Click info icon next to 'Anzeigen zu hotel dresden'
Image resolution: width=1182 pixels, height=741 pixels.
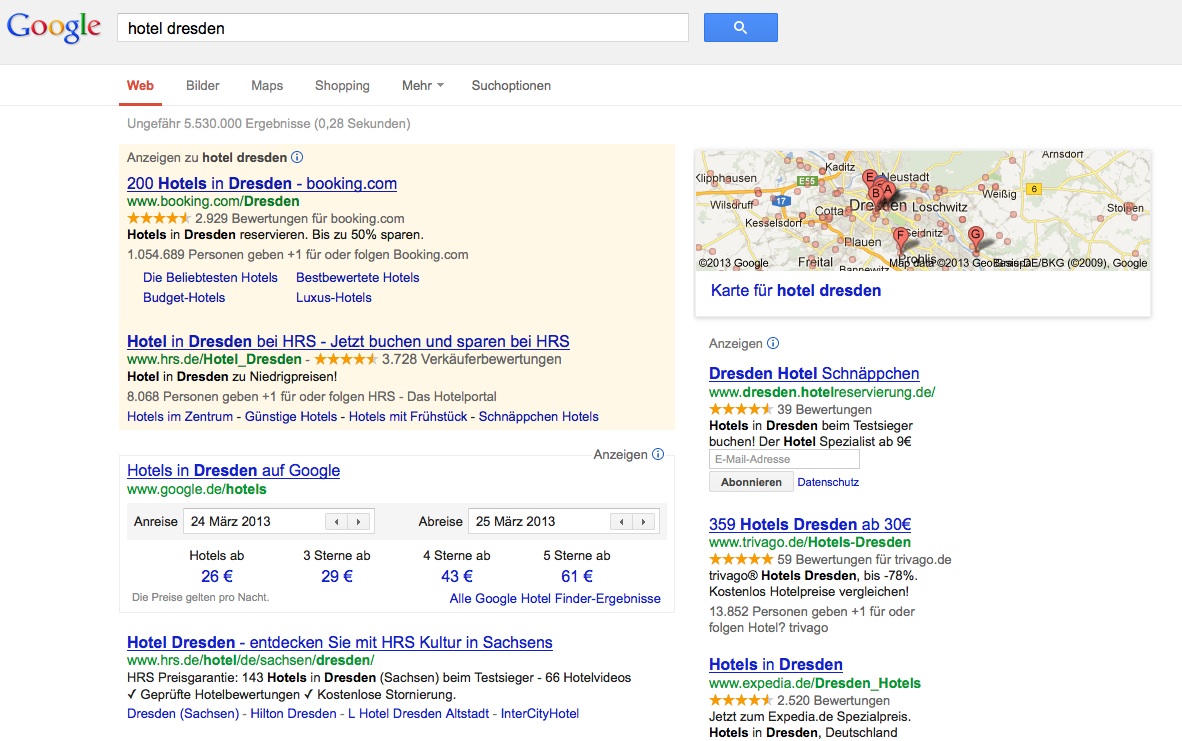[297, 157]
